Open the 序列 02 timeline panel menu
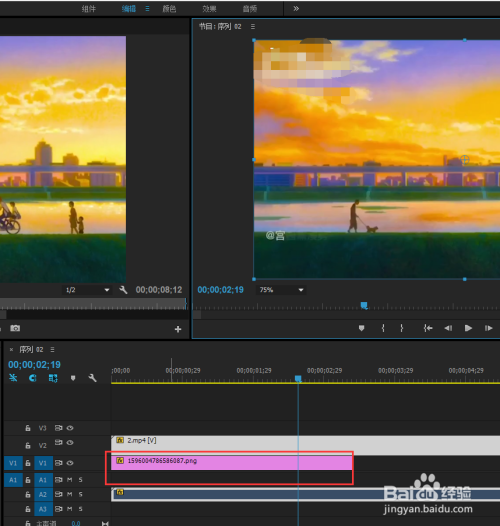500x526 pixels. [x=52, y=350]
